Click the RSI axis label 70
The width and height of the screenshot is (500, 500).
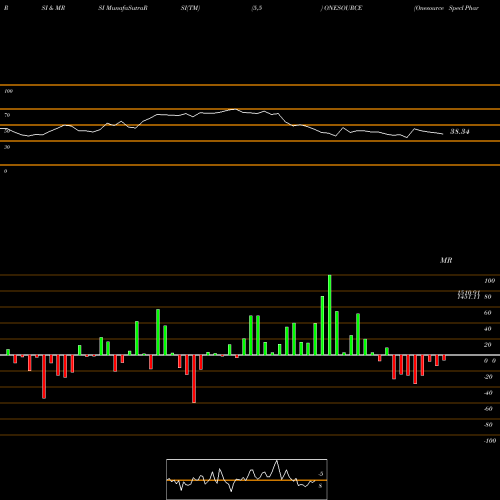[7, 115]
